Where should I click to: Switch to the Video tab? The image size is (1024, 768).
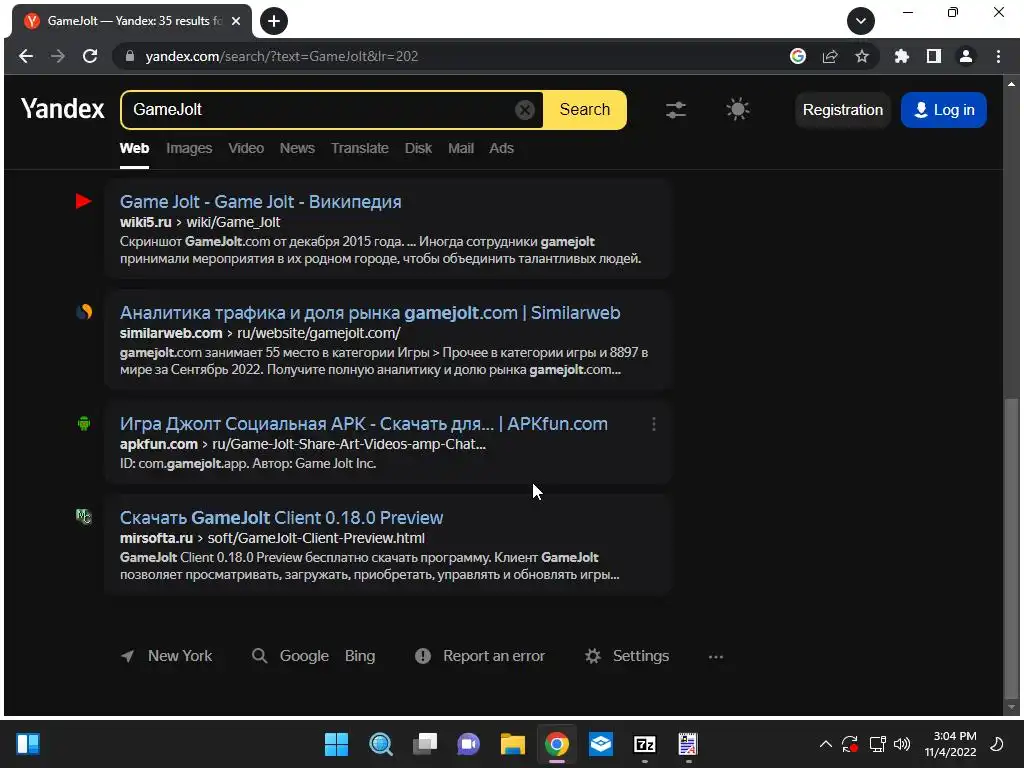[246, 148]
